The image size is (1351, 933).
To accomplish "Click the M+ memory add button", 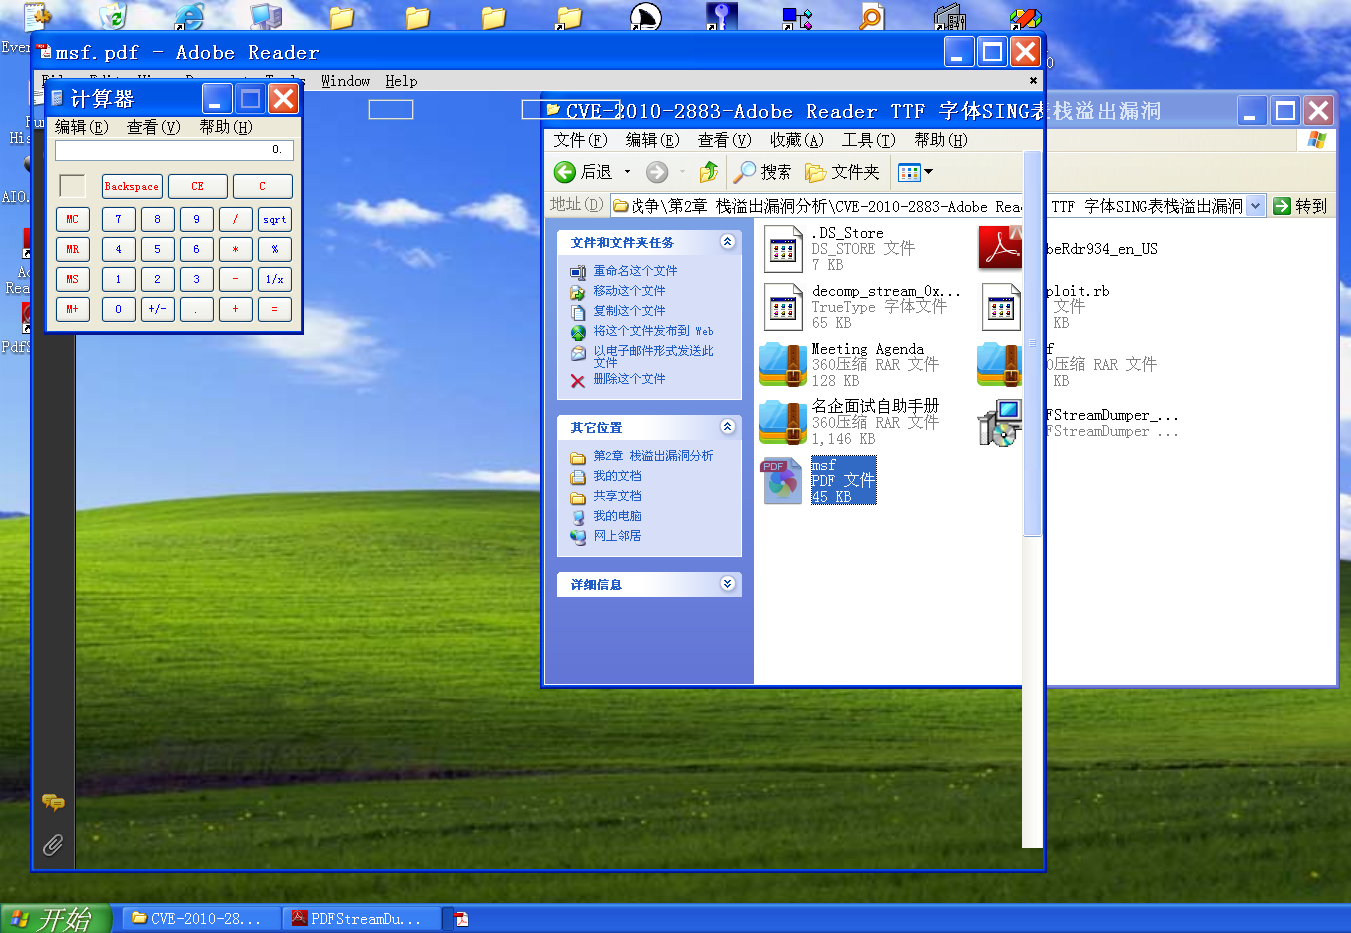I will (x=72, y=309).
